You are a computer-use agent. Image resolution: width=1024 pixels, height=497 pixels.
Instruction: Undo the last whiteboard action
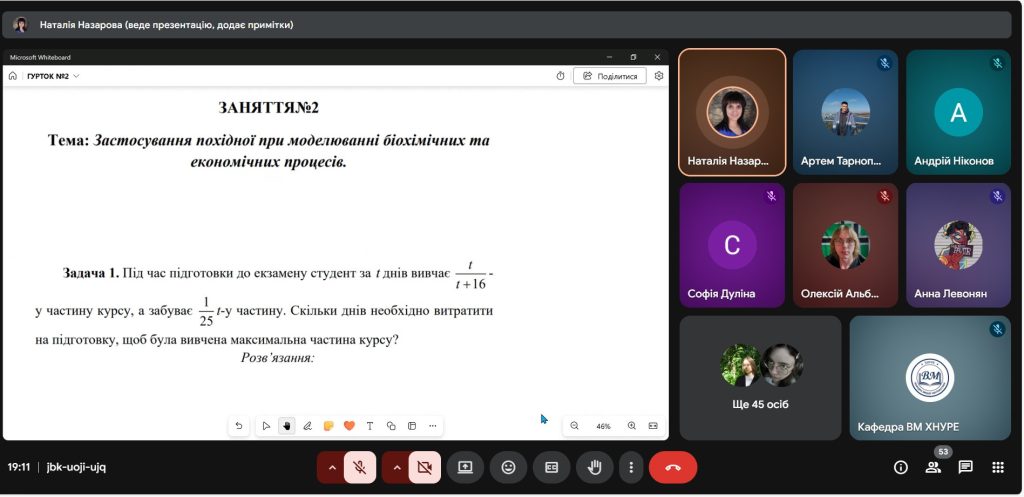click(x=238, y=426)
